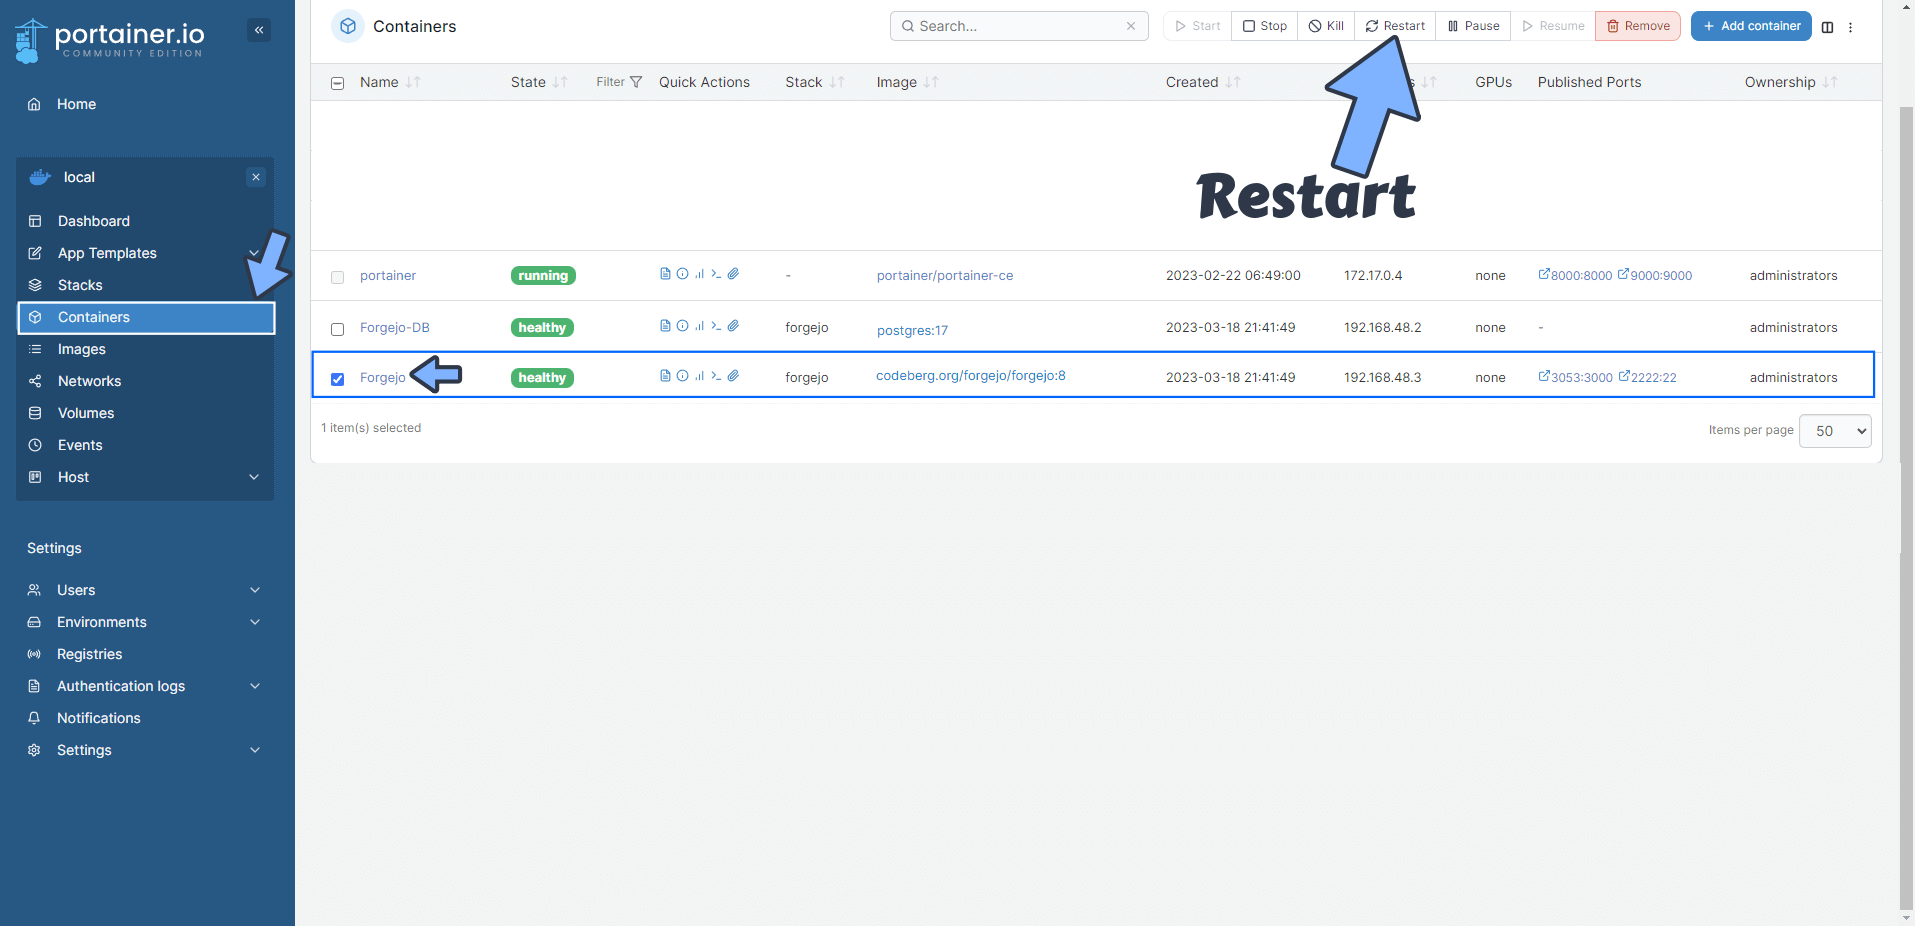Clear the search field with X icon

coord(1131,26)
